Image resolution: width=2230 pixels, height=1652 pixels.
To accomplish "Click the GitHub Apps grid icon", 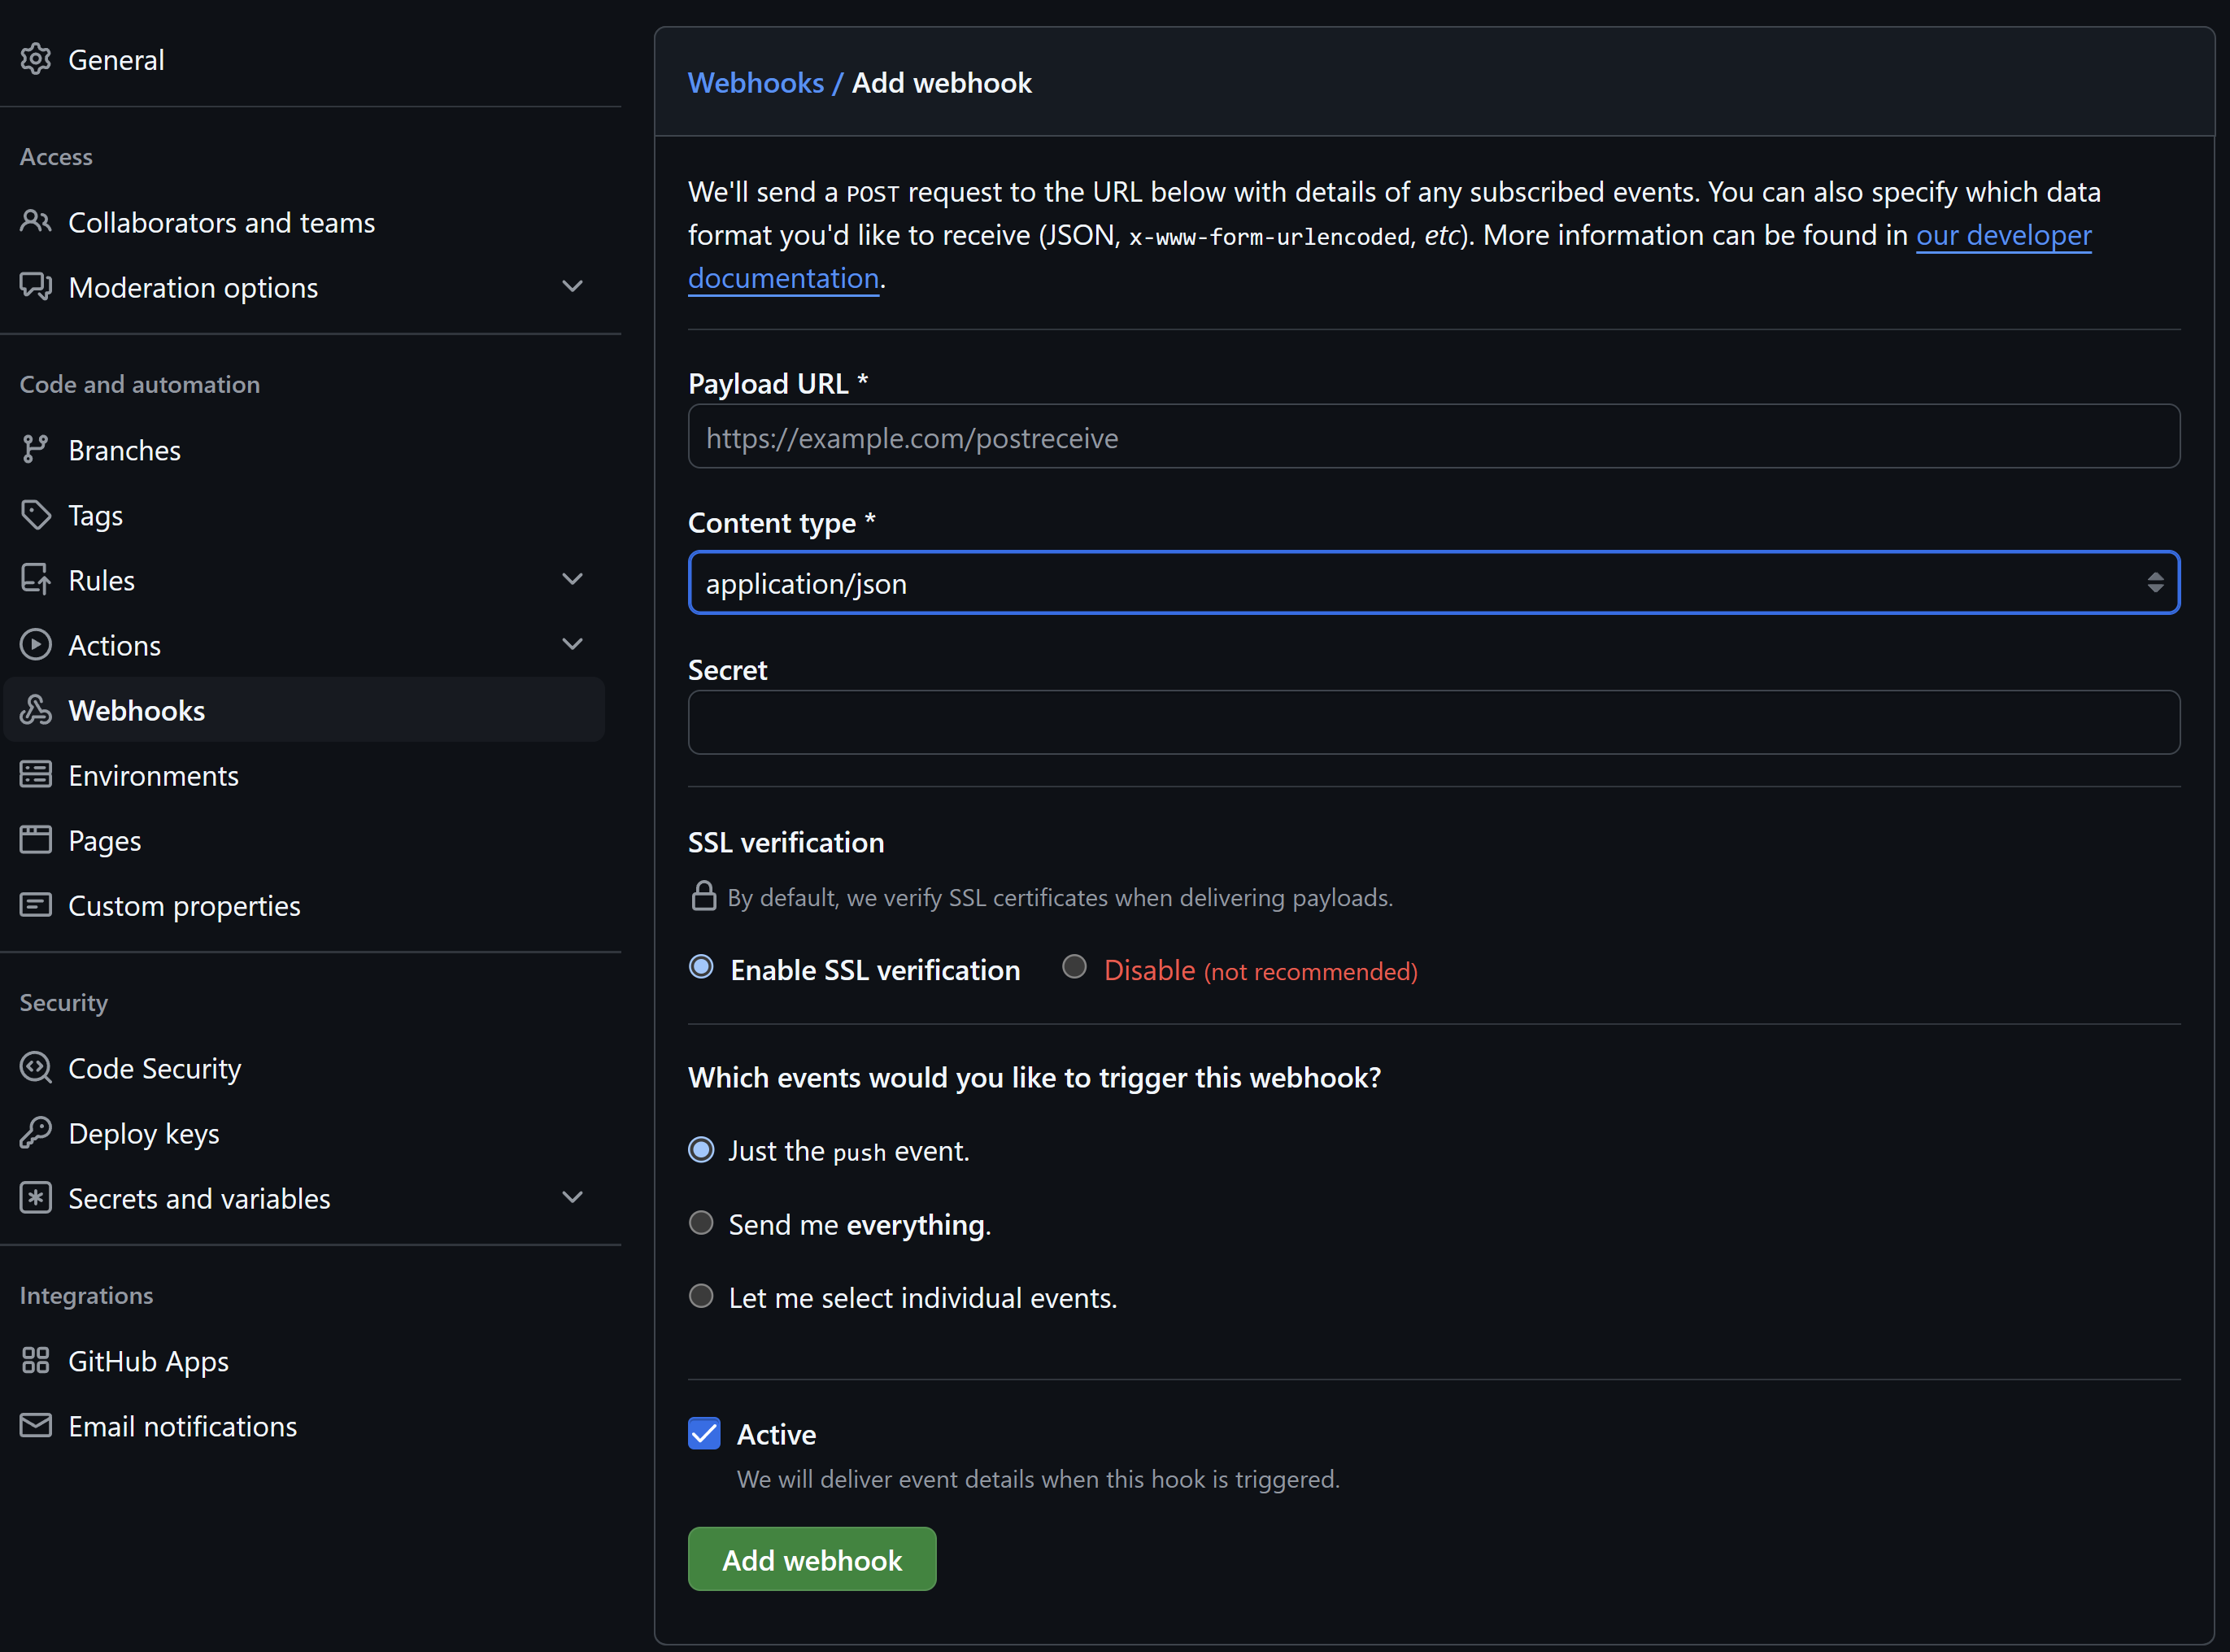I will [36, 1360].
